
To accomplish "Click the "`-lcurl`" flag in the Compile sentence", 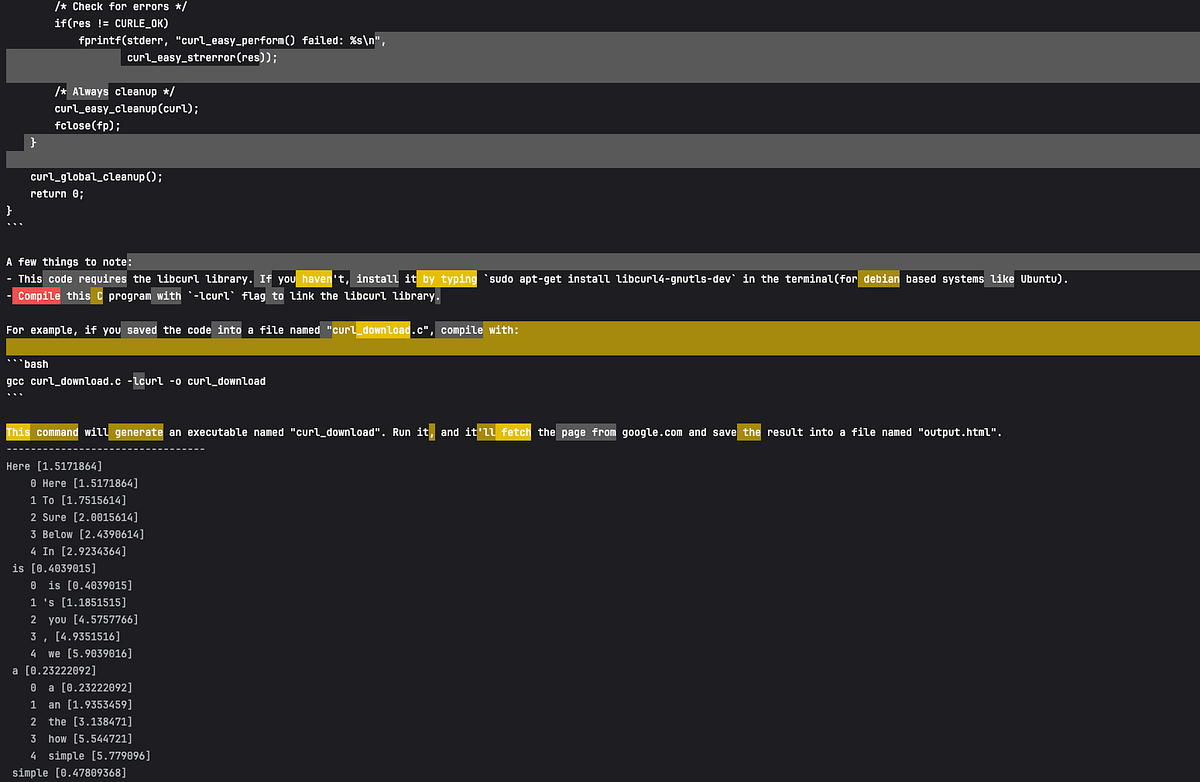I will (211, 296).
